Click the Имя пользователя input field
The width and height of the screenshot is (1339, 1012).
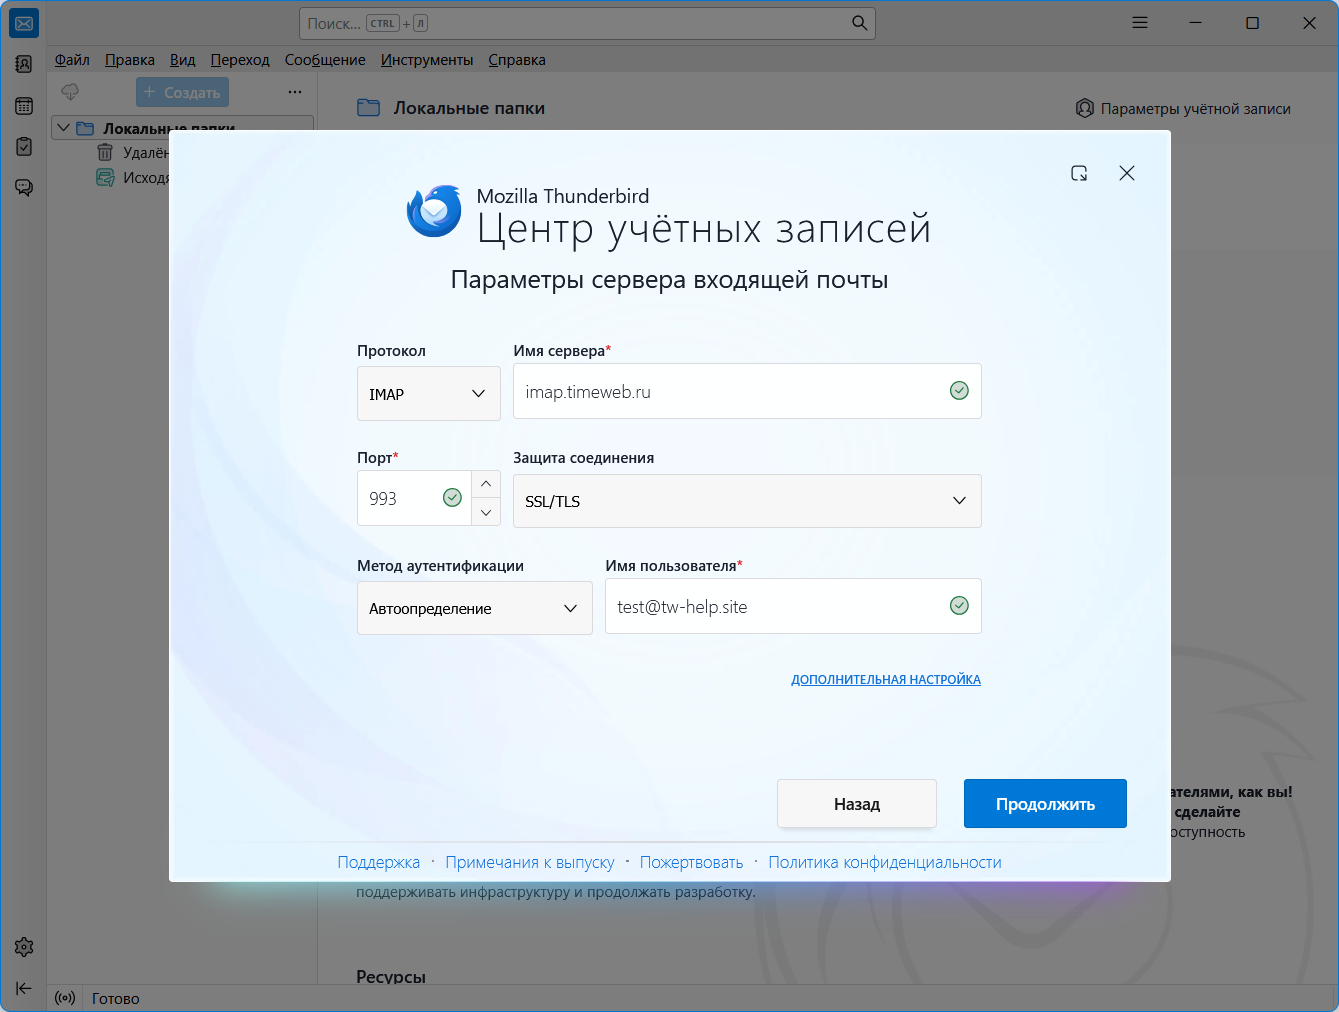(793, 606)
